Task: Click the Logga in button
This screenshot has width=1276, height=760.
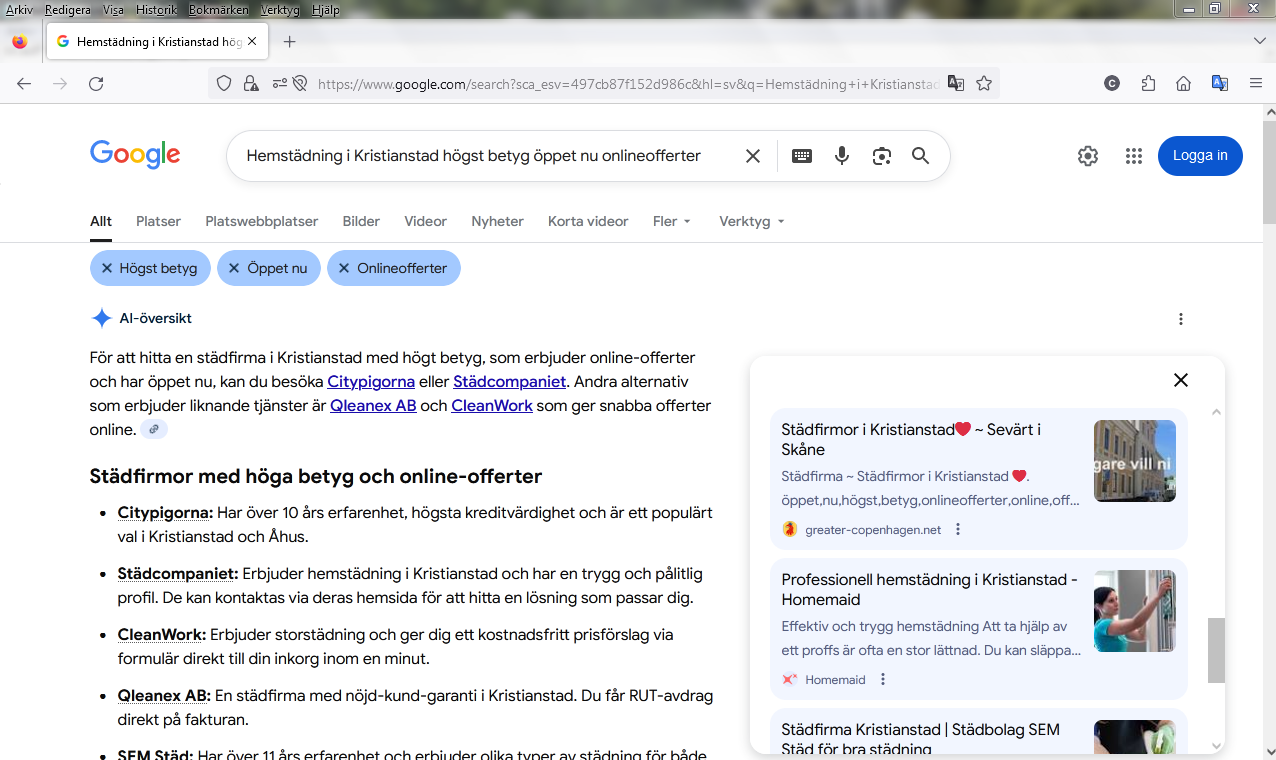Action: click(1200, 156)
